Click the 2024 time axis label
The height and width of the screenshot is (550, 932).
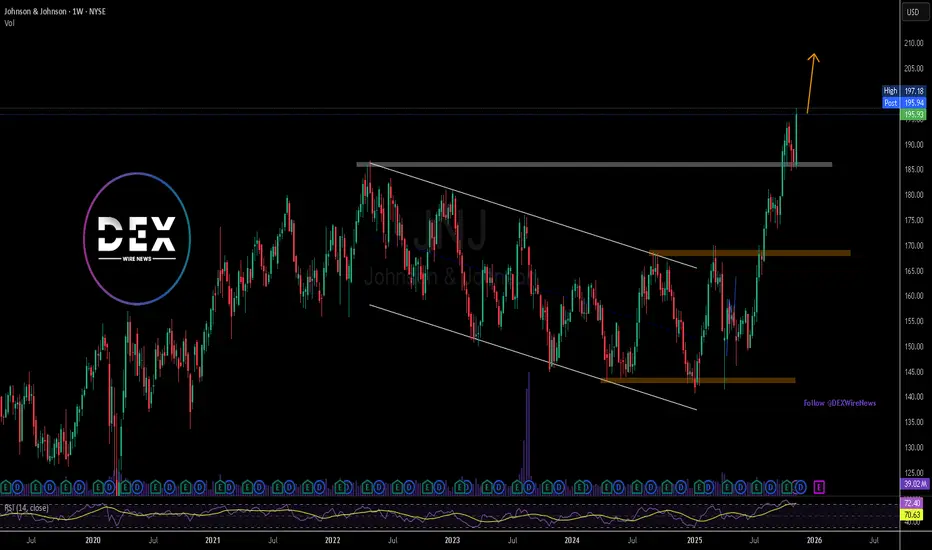coord(572,540)
